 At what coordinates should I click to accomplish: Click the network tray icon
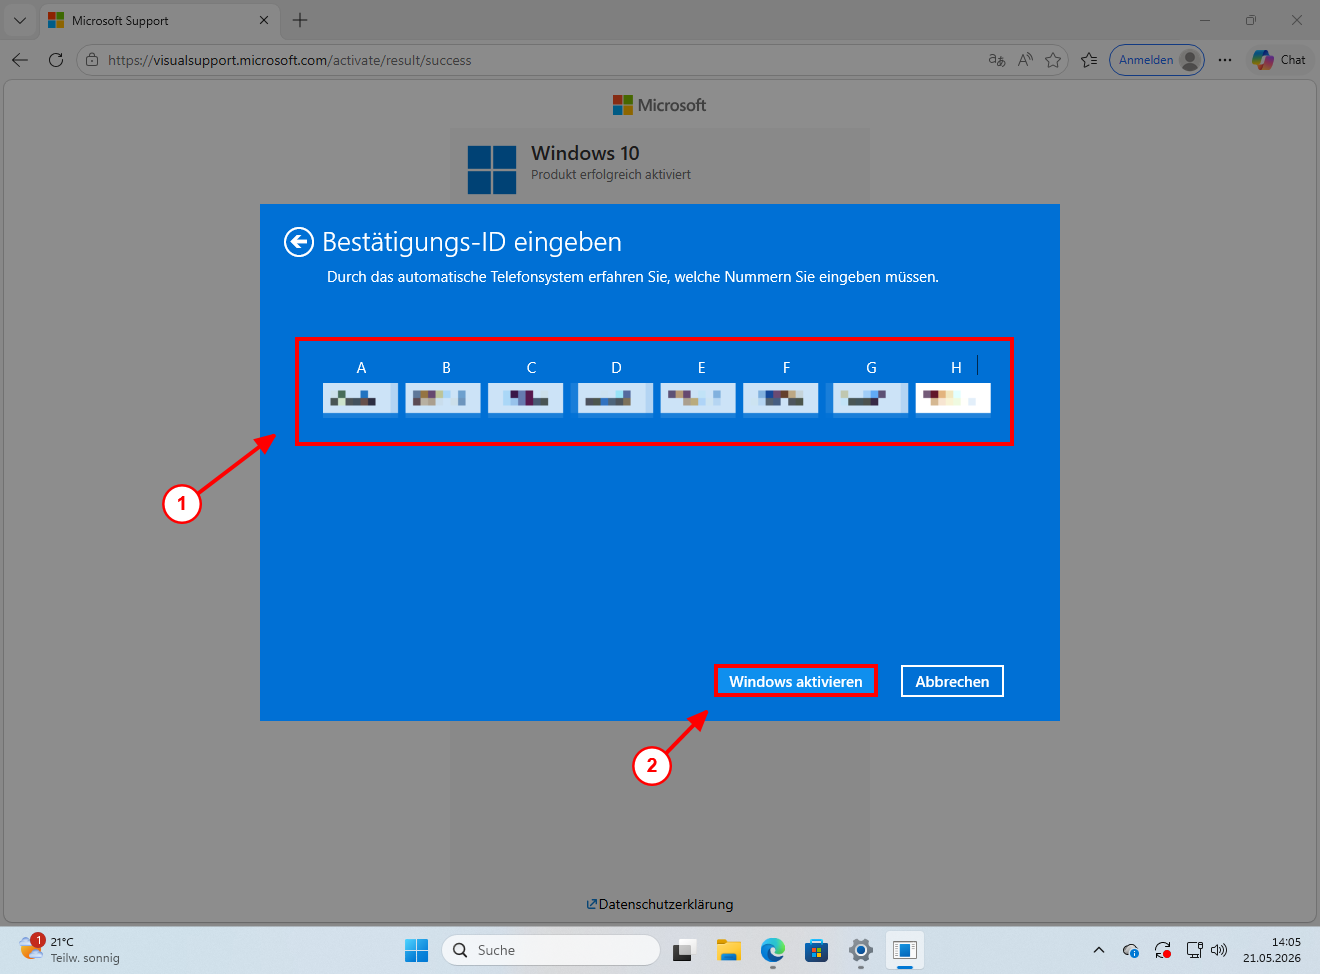pos(1195,950)
